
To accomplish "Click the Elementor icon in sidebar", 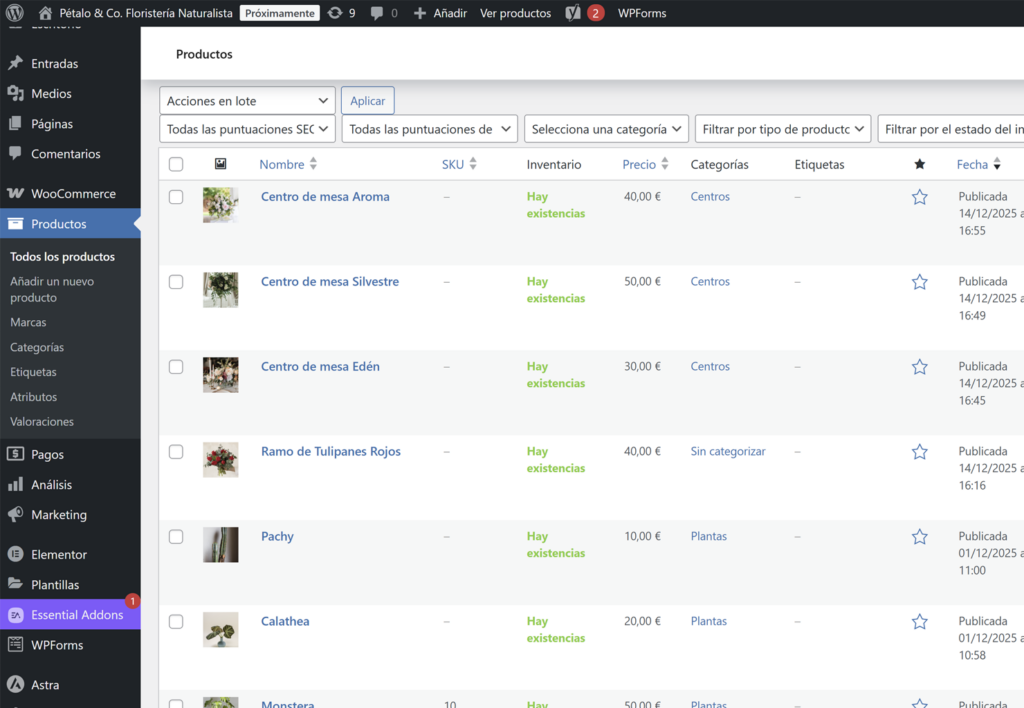I will 16,554.
